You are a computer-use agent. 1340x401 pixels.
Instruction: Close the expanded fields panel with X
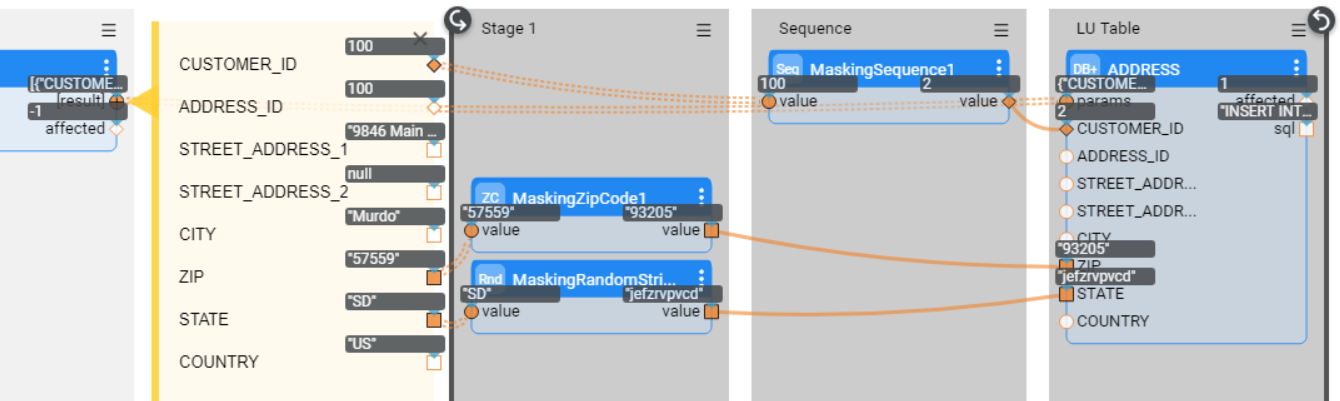point(420,39)
